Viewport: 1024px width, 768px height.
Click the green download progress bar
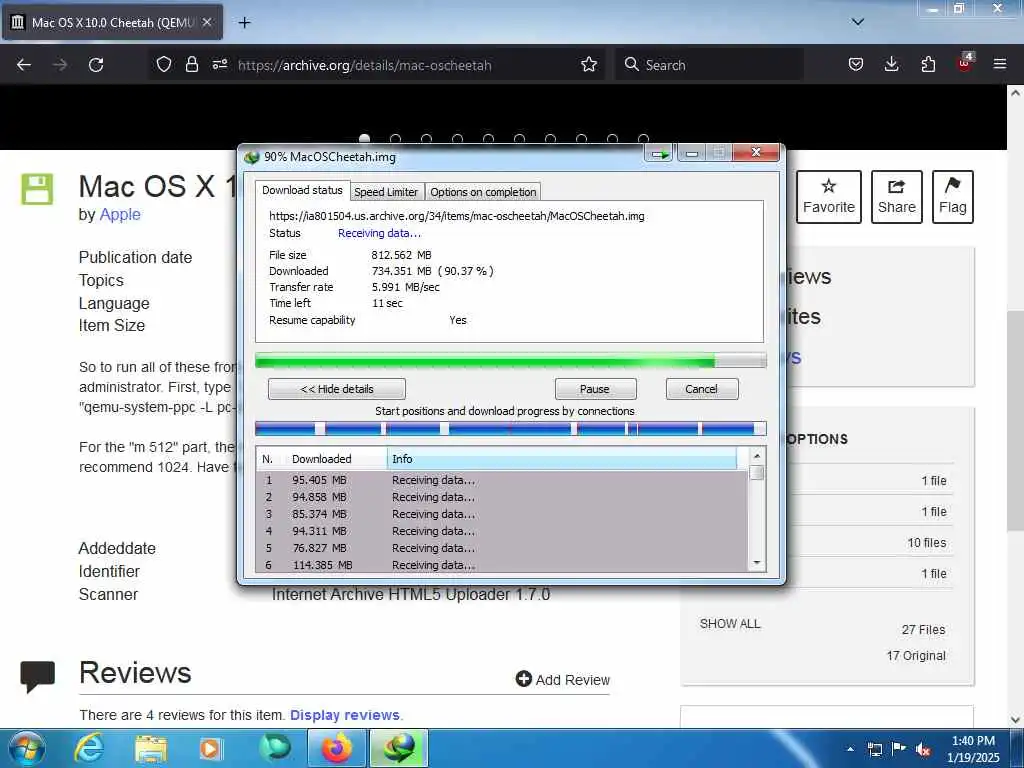(510, 360)
